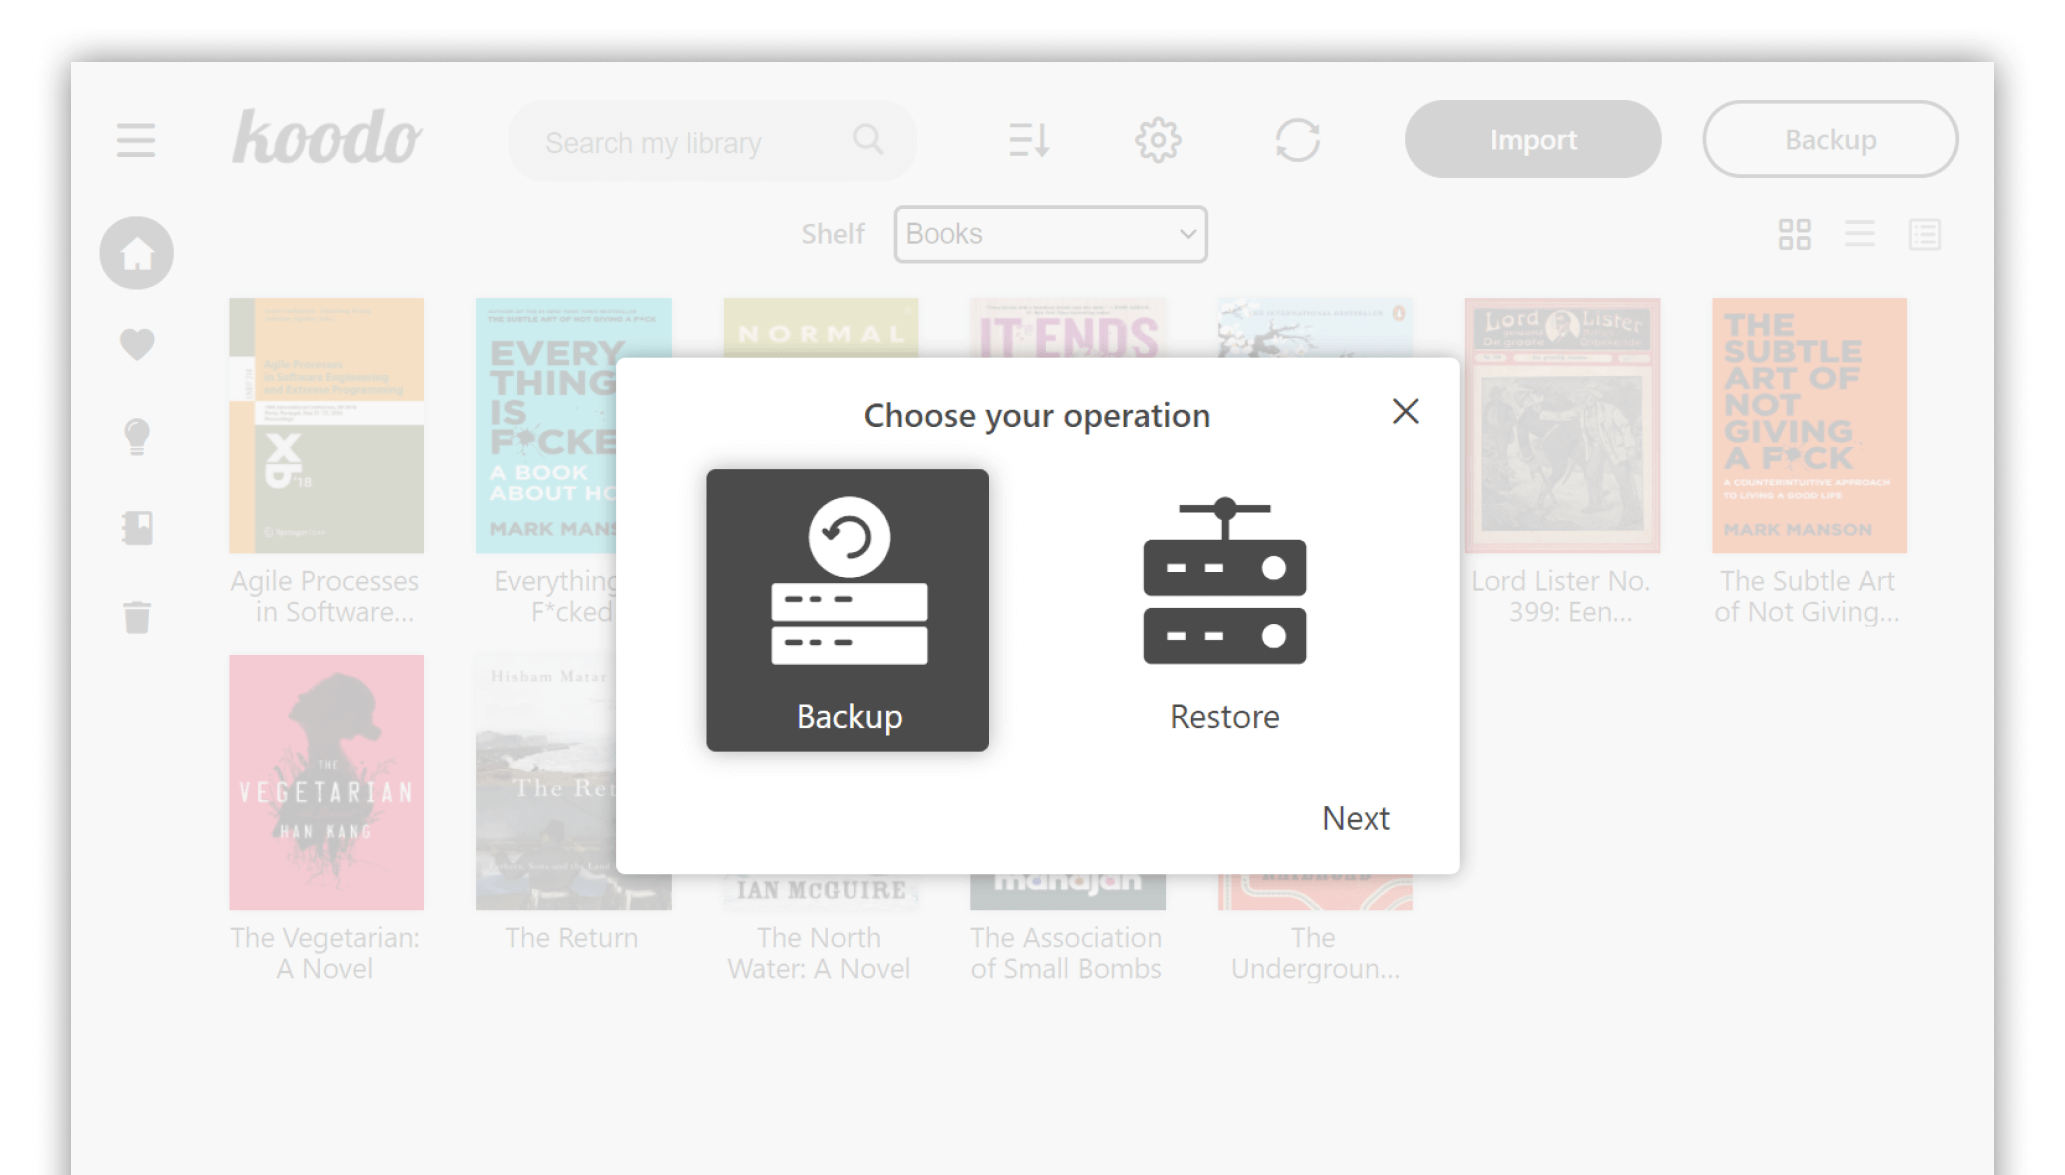Click 'The Subtle Art of Not Giving...' title

point(1807,596)
